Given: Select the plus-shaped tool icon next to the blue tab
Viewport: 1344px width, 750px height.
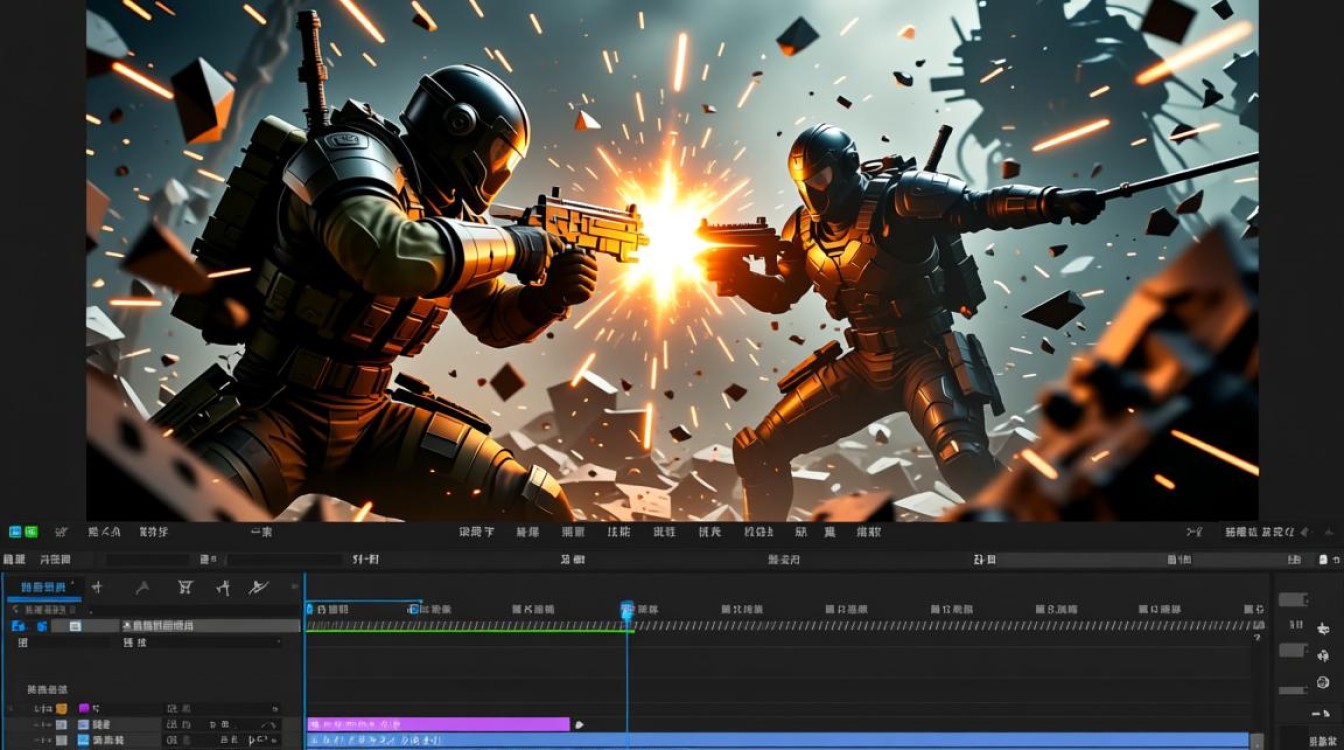Looking at the screenshot, I should [97, 587].
